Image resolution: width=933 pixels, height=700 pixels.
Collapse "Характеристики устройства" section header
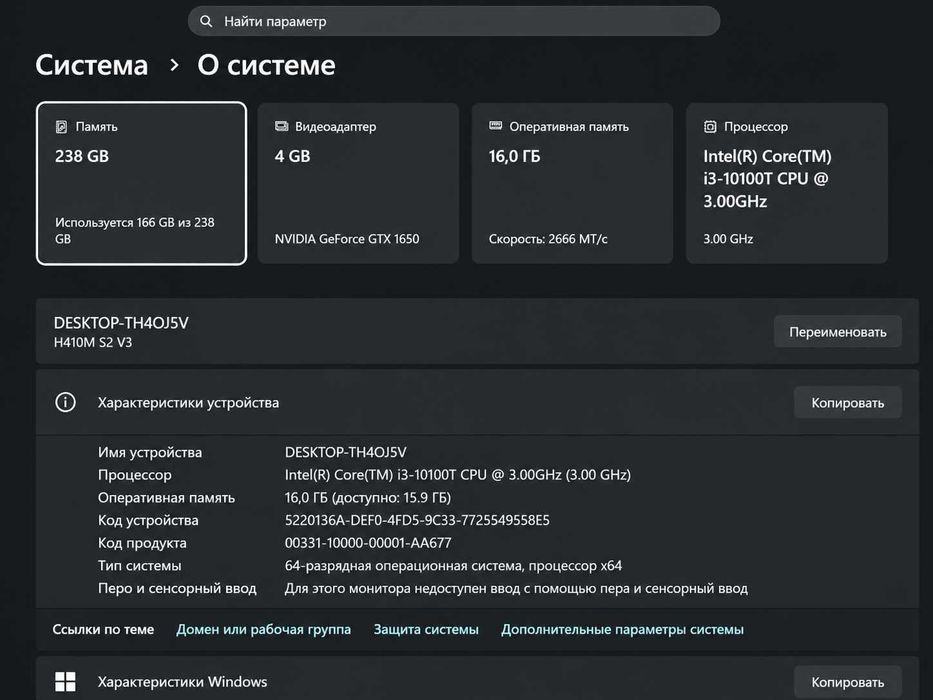477,403
